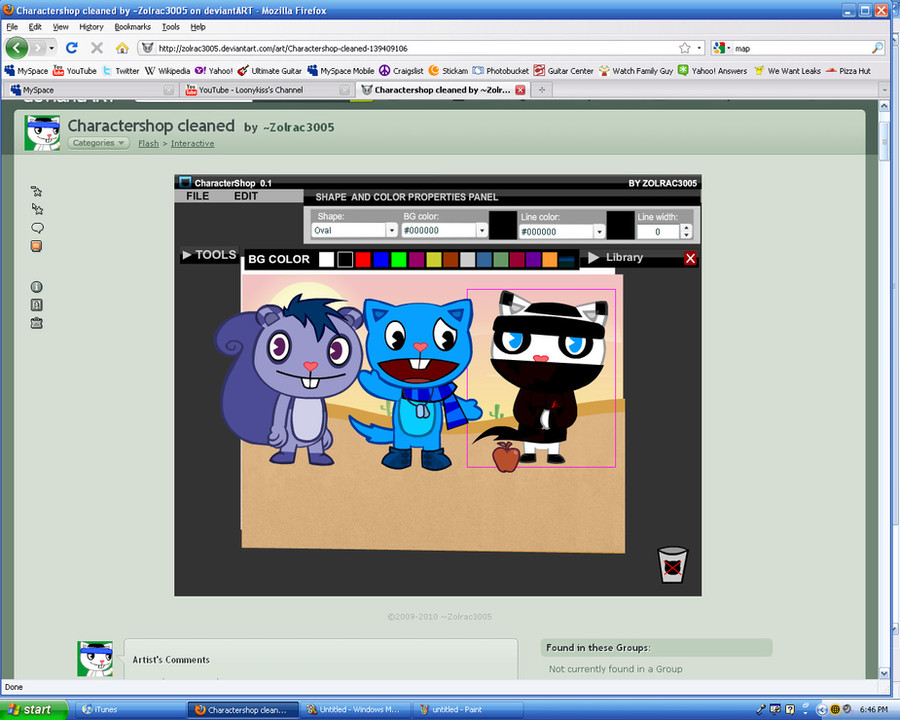Open the Line color hex dropdown
This screenshot has width=900, height=720.
coord(599,231)
